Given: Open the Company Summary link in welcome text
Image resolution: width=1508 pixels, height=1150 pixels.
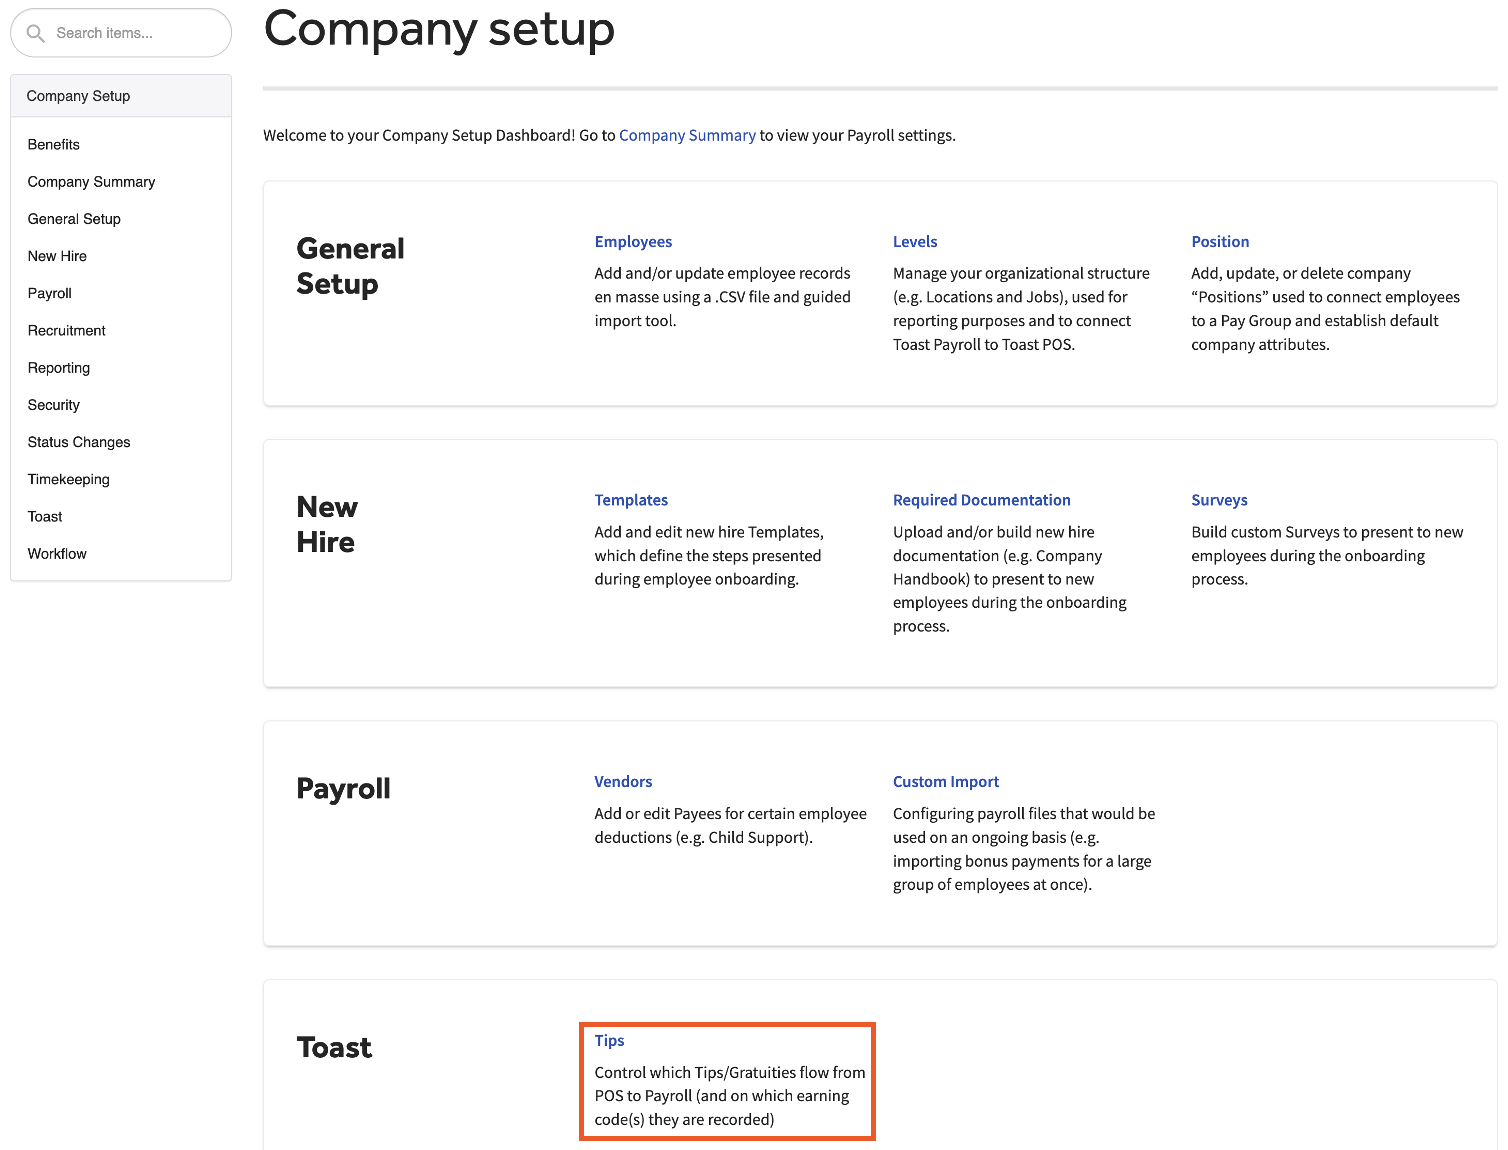Looking at the screenshot, I should click(x=687, y=135).
